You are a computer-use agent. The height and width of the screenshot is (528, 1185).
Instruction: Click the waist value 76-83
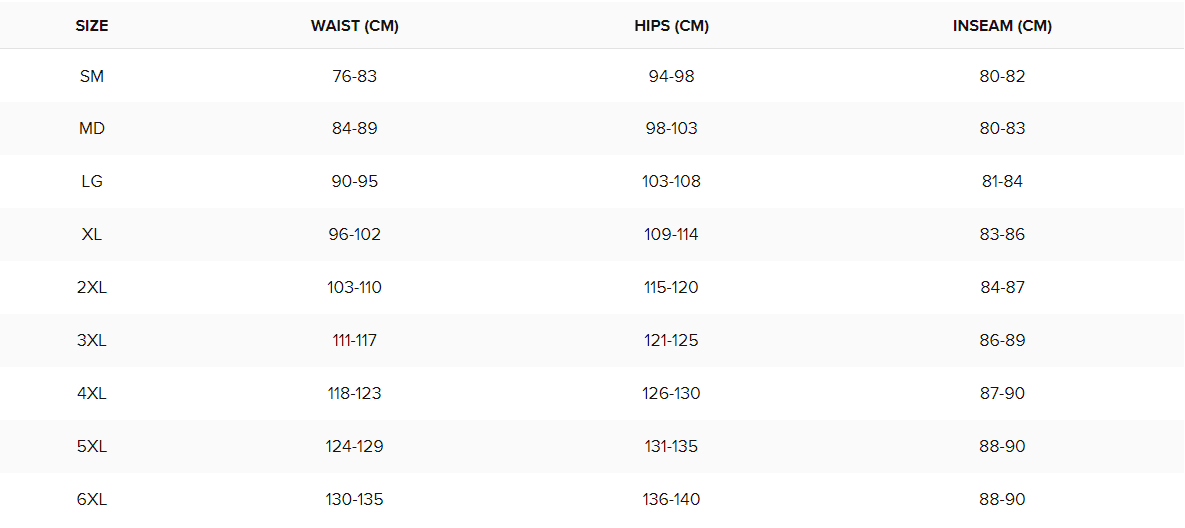pyautogui.click(x=354, y=76)
